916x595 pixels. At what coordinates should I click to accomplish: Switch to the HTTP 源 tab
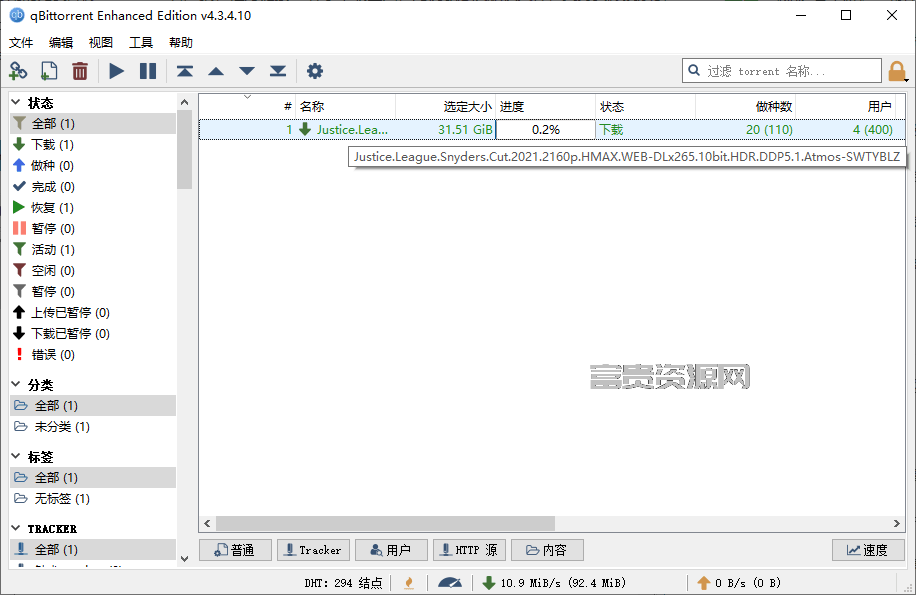(x=469, y=550)
